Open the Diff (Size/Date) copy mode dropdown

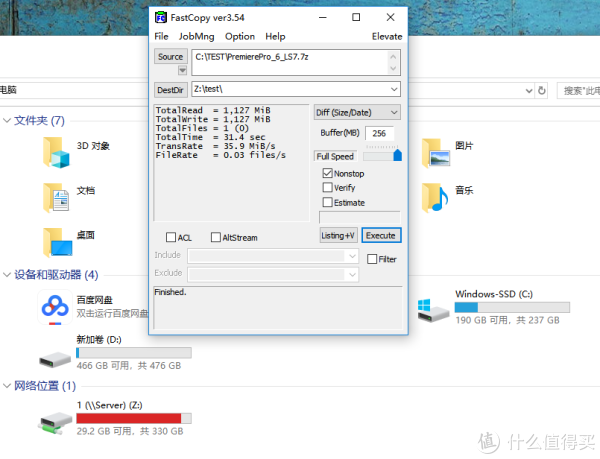(x=357, y=112)
